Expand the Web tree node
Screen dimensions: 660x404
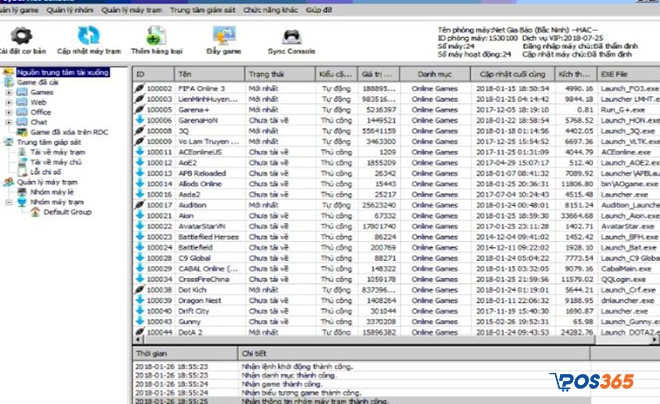9,102
